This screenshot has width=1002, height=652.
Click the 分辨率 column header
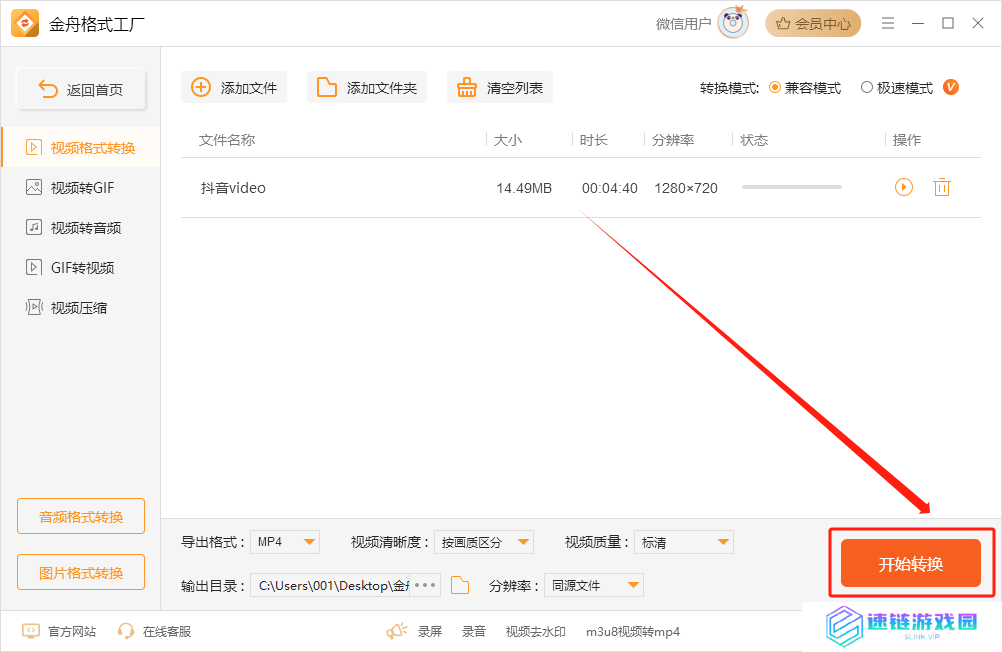(x=673, y=140)
